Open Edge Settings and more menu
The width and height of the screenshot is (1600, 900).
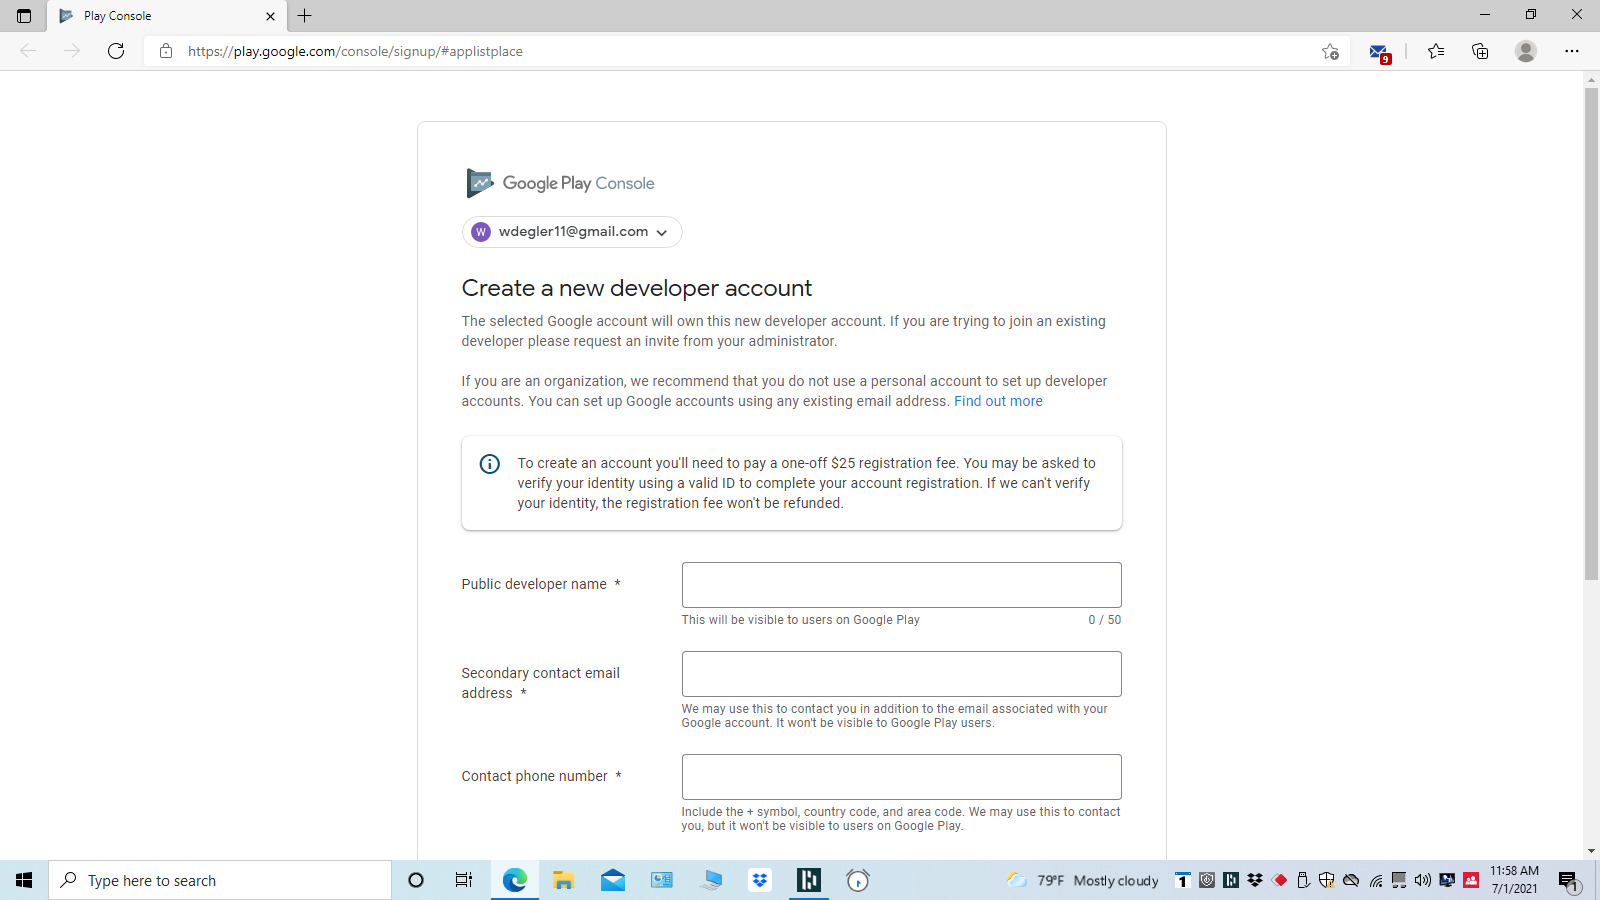coord(1572,51)
